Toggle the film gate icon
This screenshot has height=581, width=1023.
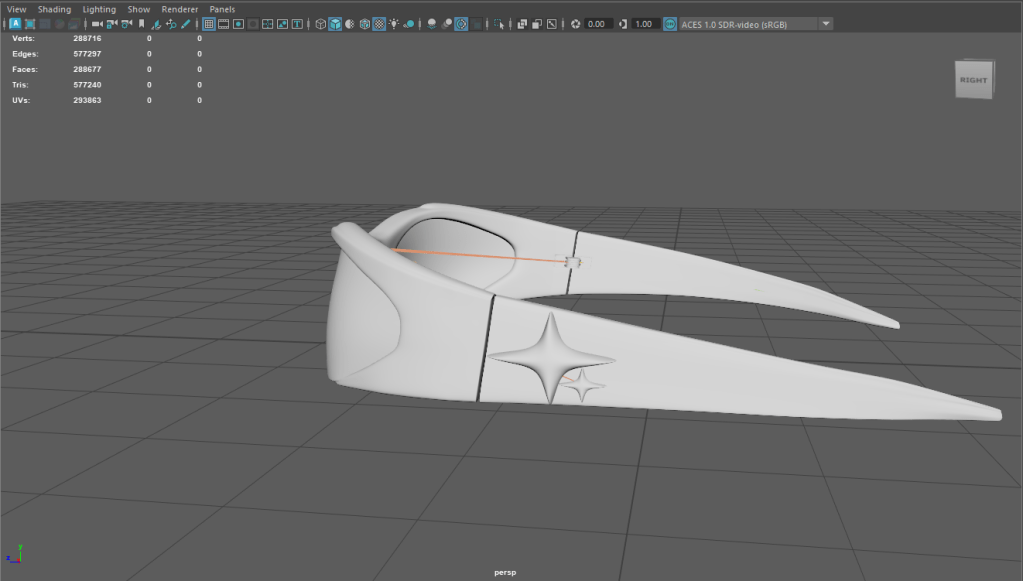pos(223,24)
